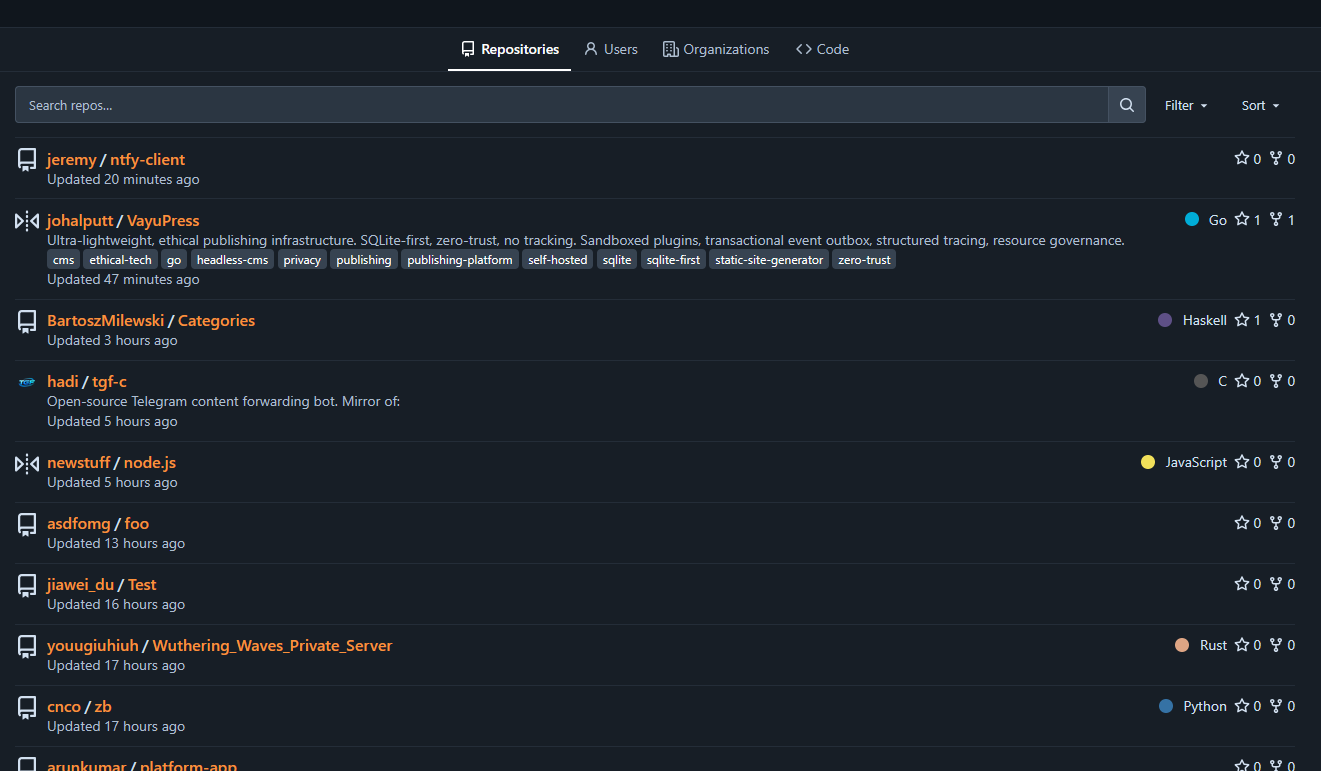This screenshot has height=771, width=1321.
Task: Select the self-hosted topic tag
Action: (558, 260)
